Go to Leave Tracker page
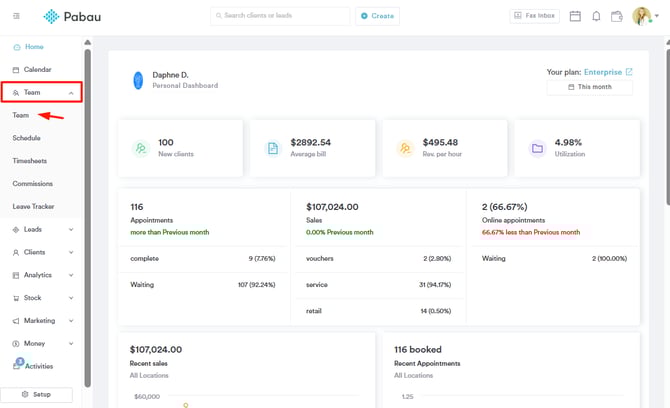Screen dimensions: 670x408 [34, 207]
